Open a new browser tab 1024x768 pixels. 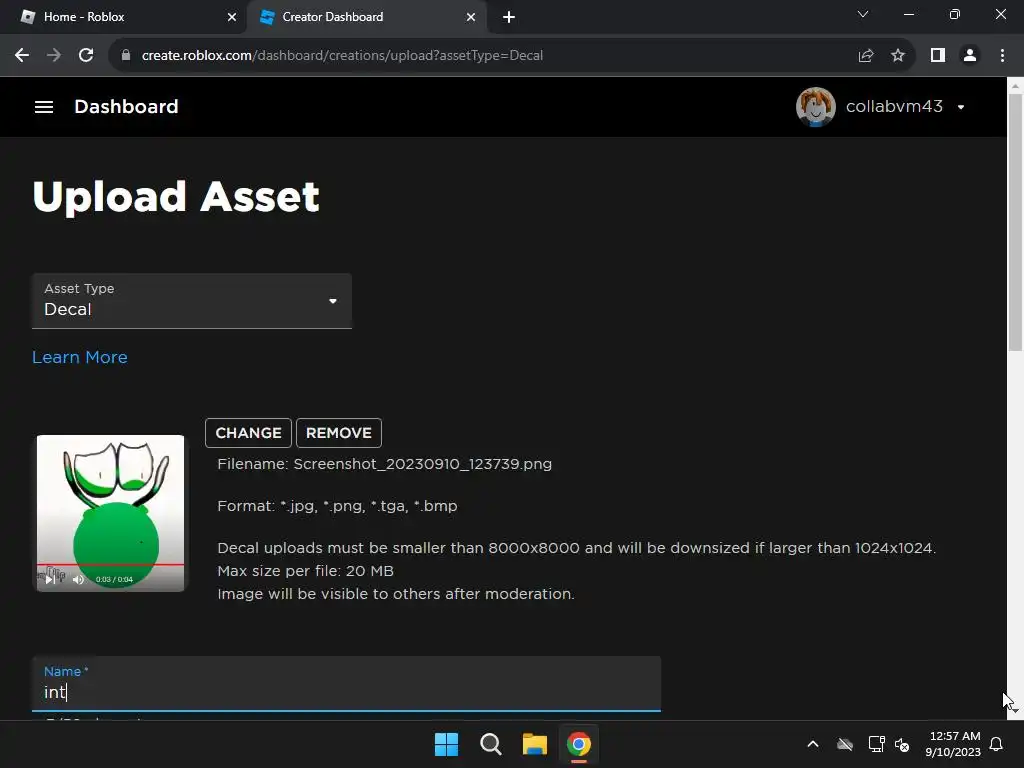pos(509,17)
